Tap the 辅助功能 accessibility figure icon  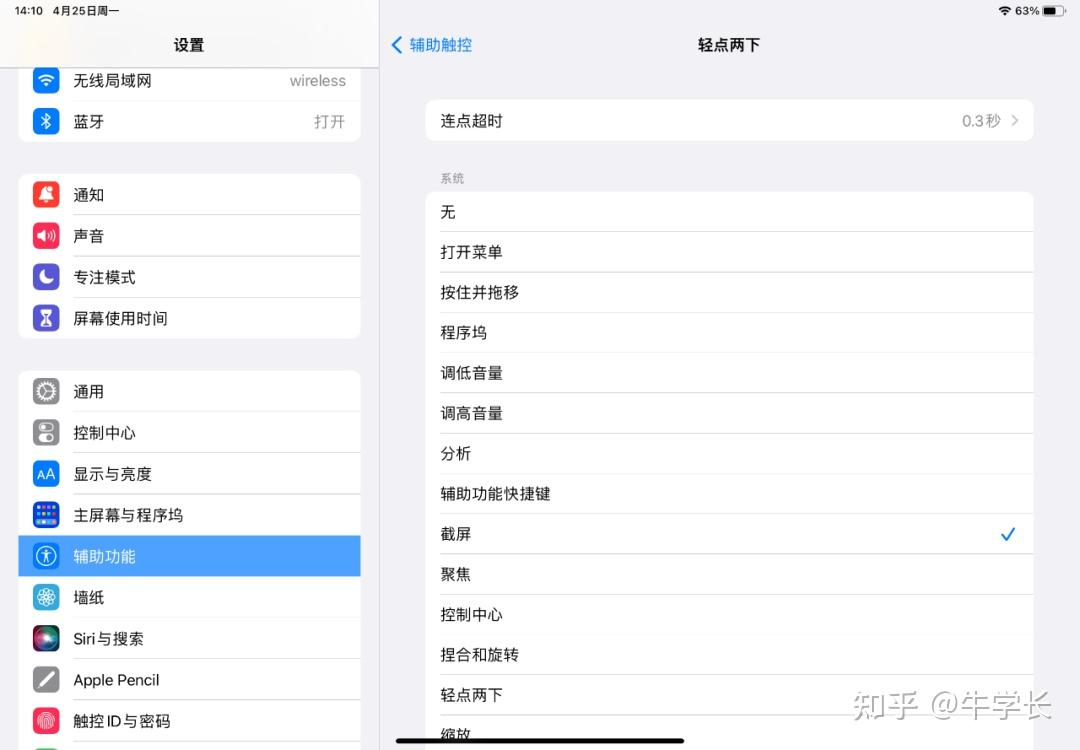coord(45,556)
